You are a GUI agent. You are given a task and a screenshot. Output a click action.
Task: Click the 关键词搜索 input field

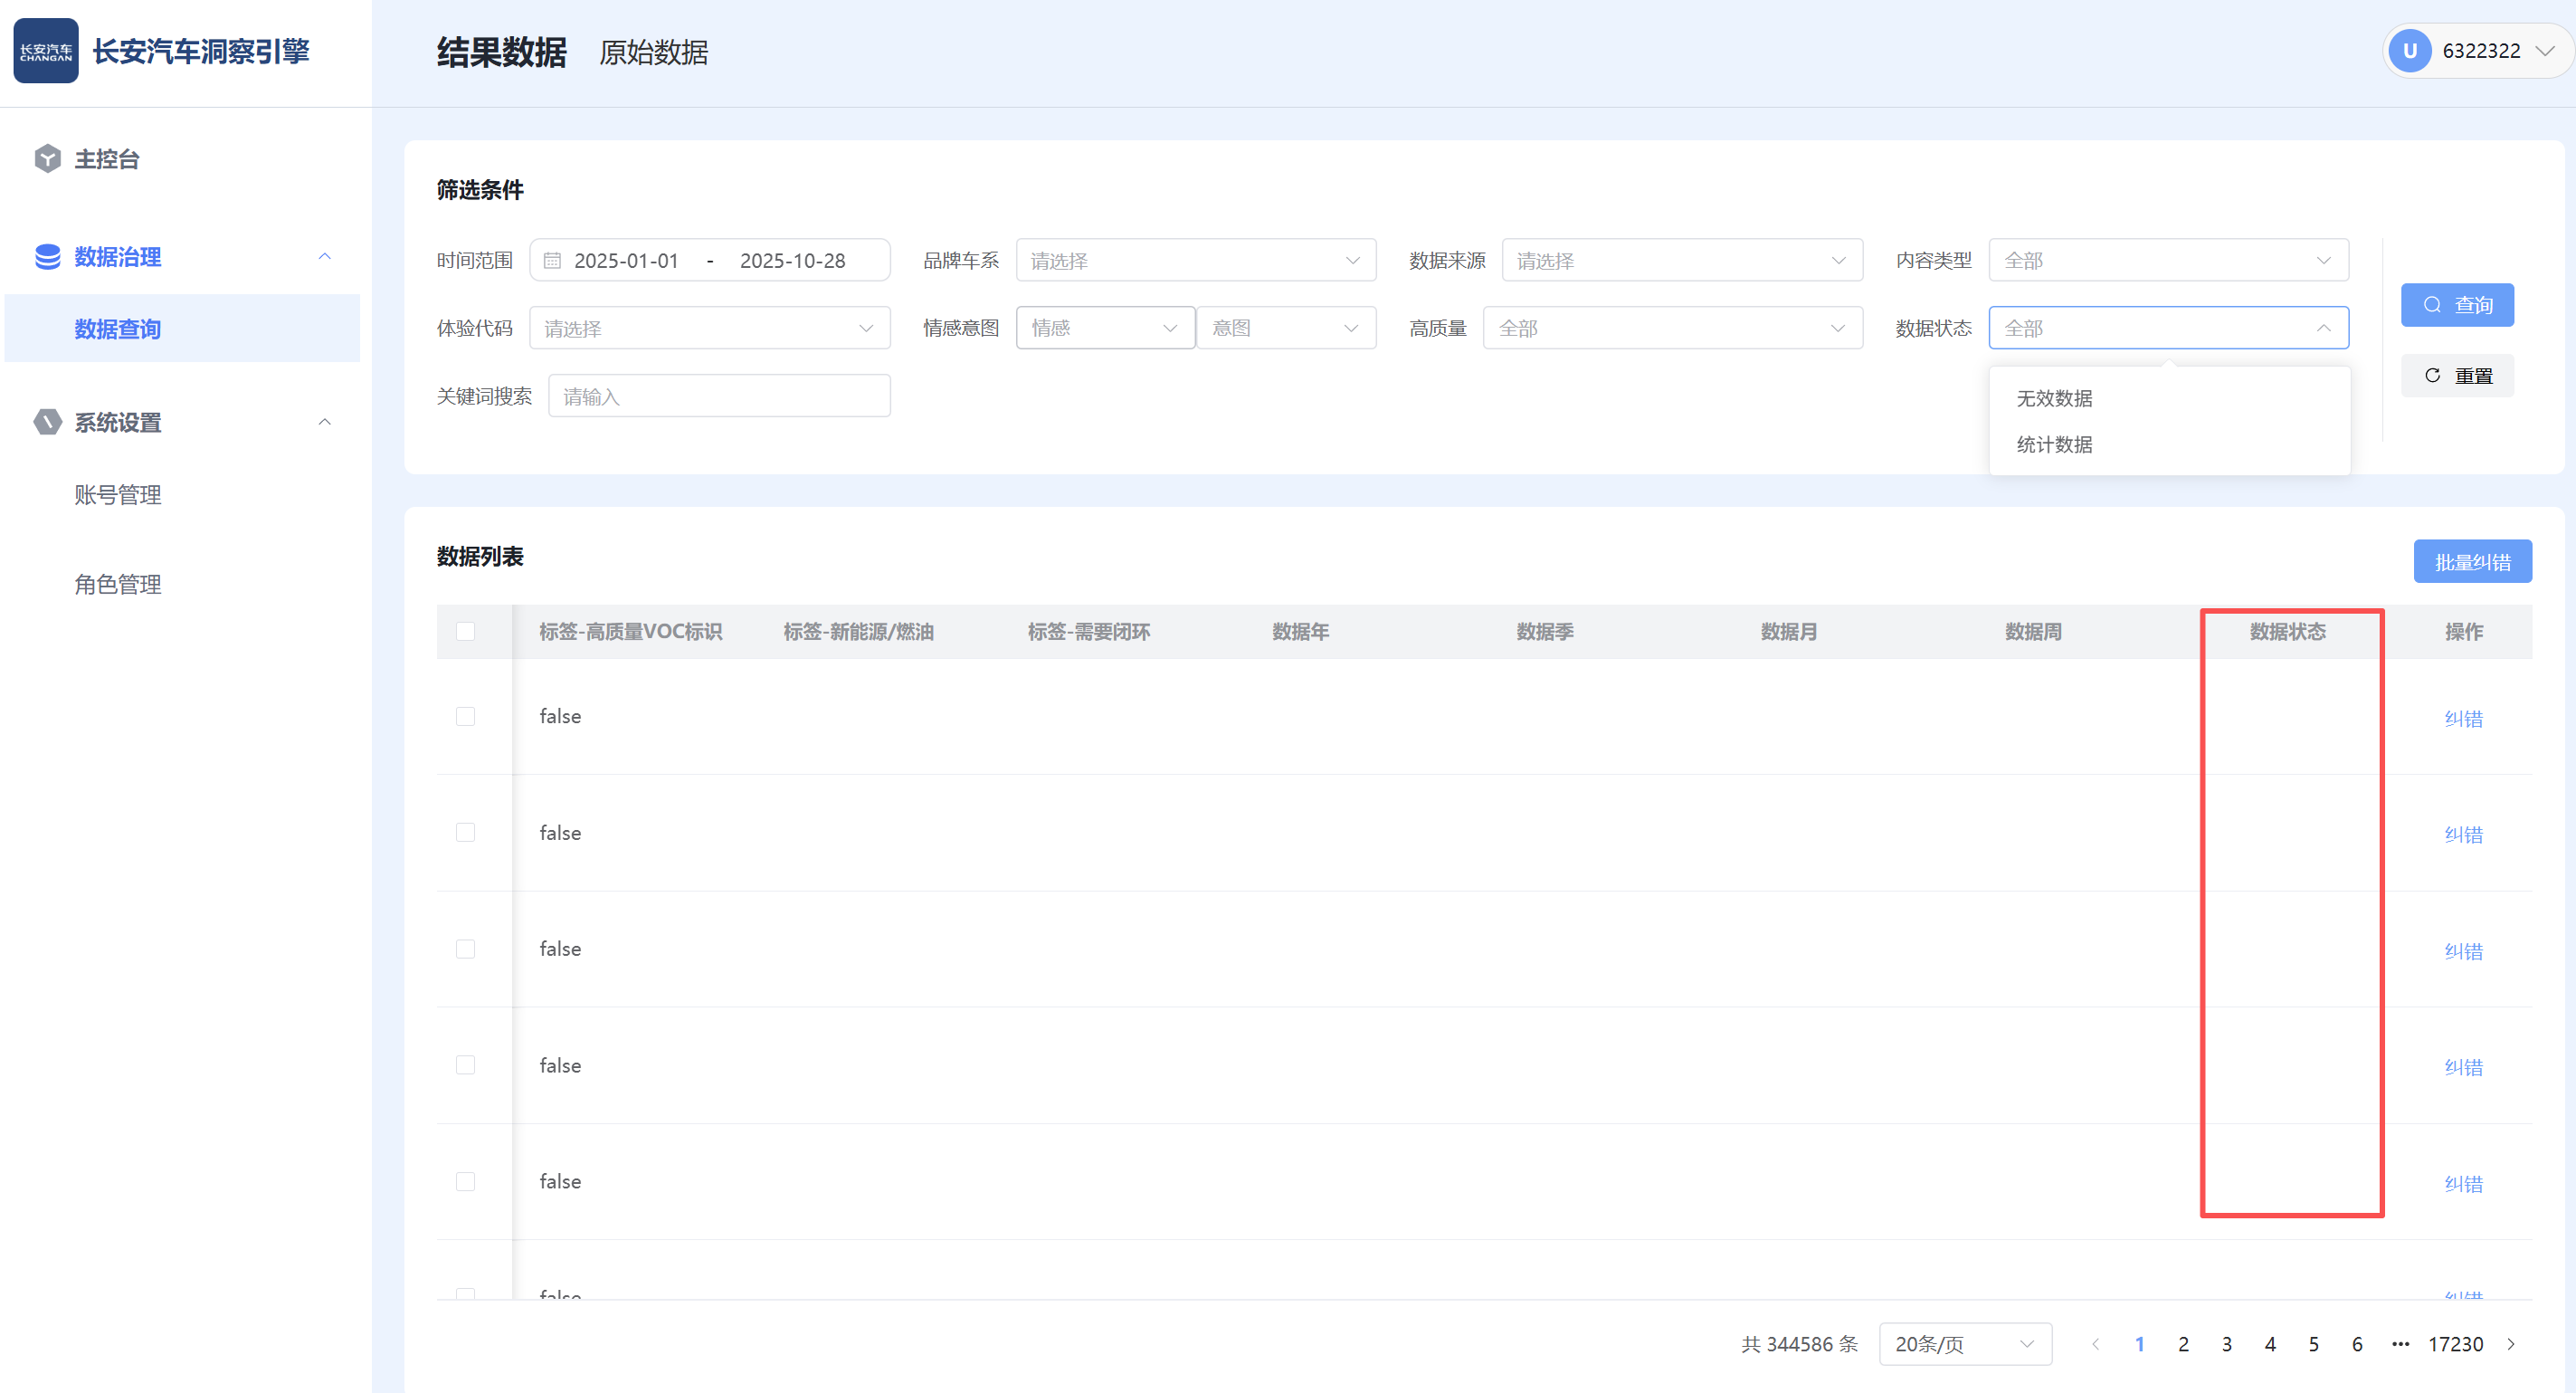click(719, 397)
